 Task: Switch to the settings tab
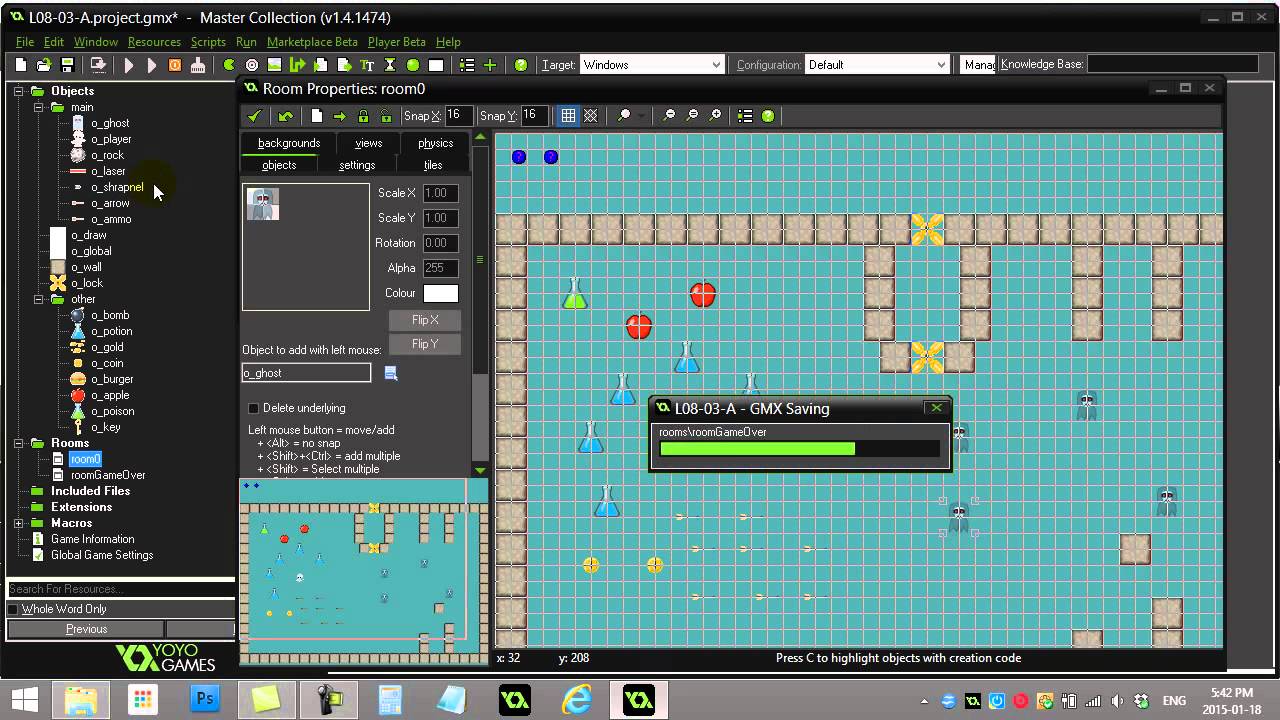pyautogui.click(x=357, y=165)
